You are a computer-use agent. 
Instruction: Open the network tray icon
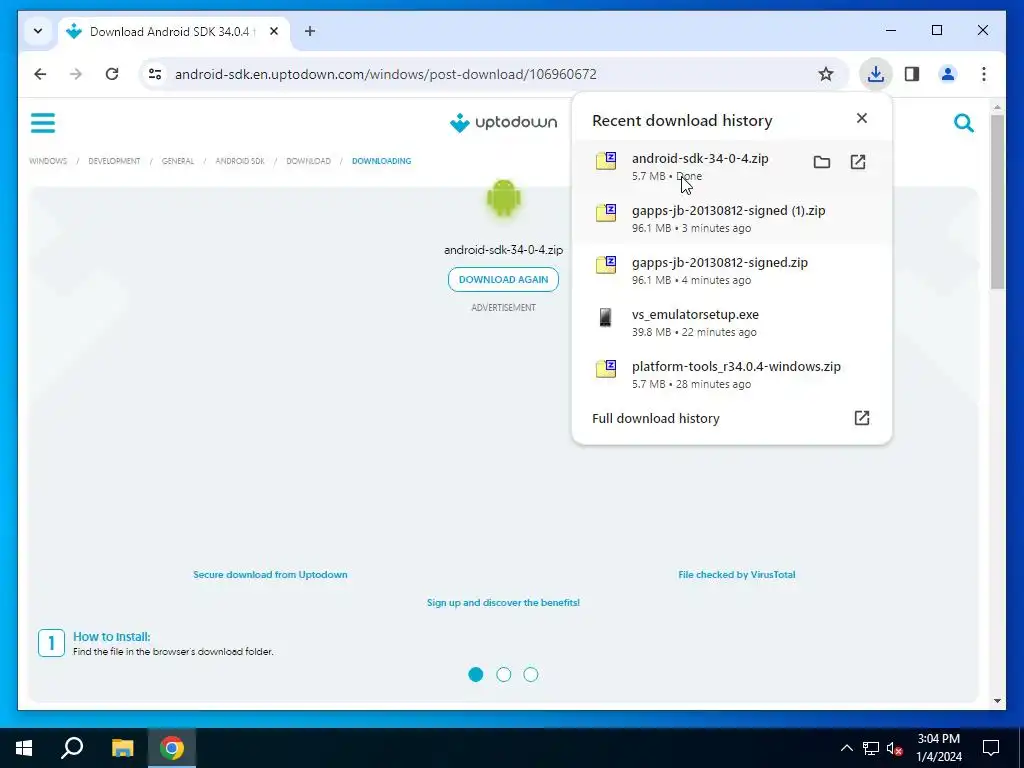[x=871, y=748]
